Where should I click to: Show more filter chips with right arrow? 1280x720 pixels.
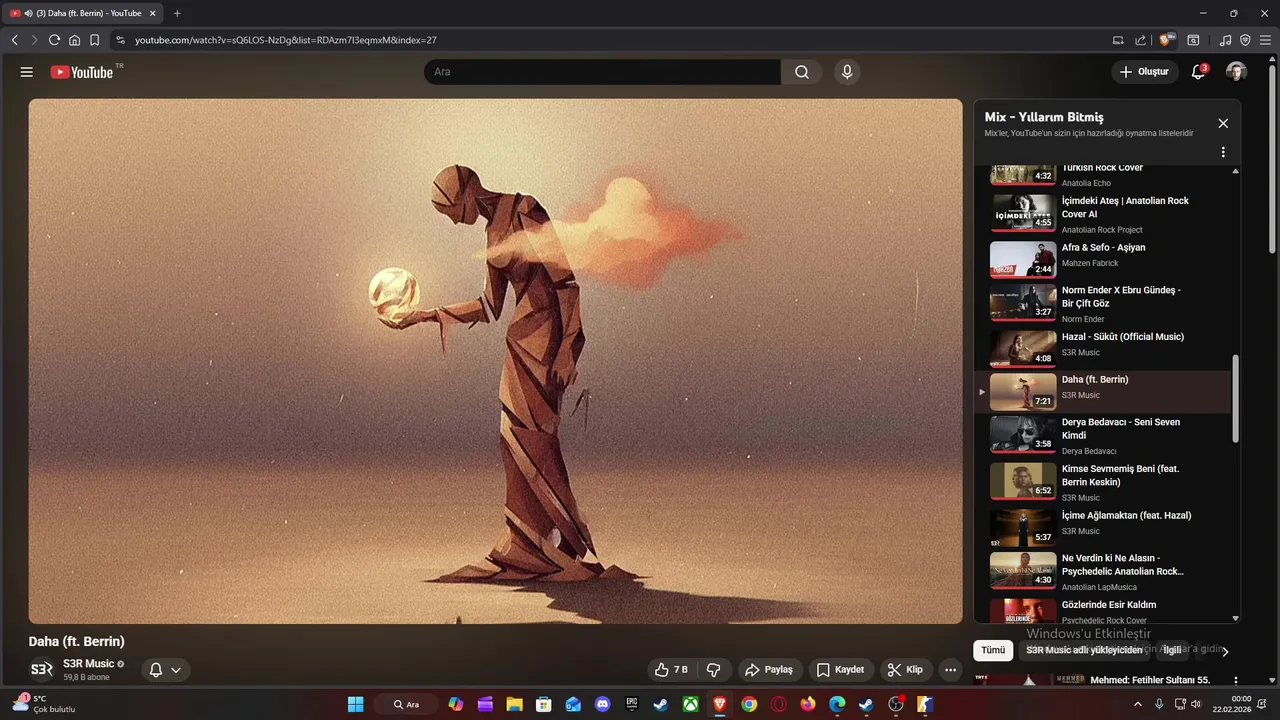coord(1225,651)
